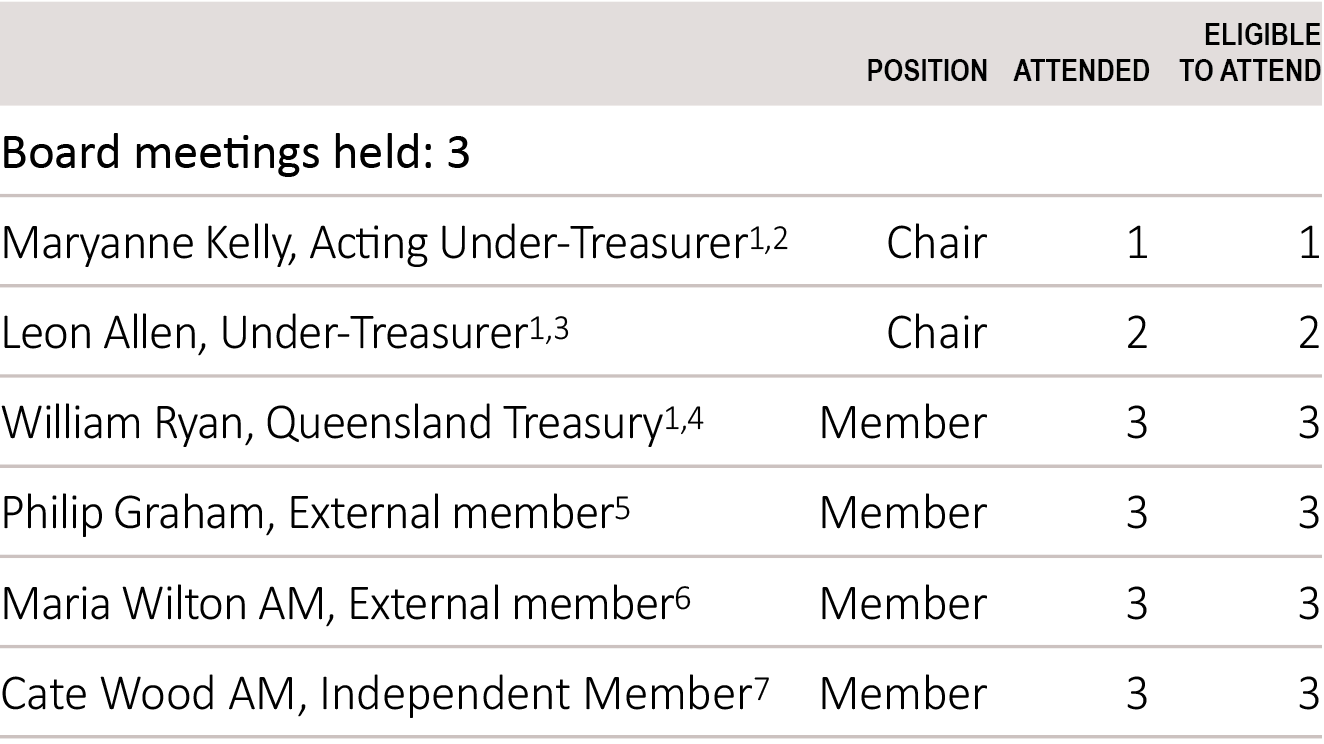Viewport: 1324px width, 744px height.
Task: Select William Ryan, Queensland Treasury entry
Action: pos(332,423)
